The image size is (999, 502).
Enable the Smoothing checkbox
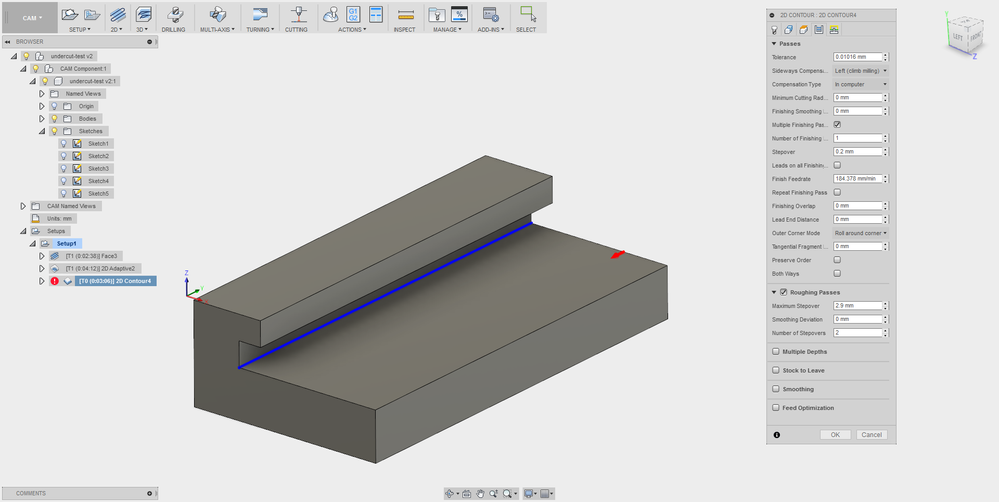click(776, 389)
